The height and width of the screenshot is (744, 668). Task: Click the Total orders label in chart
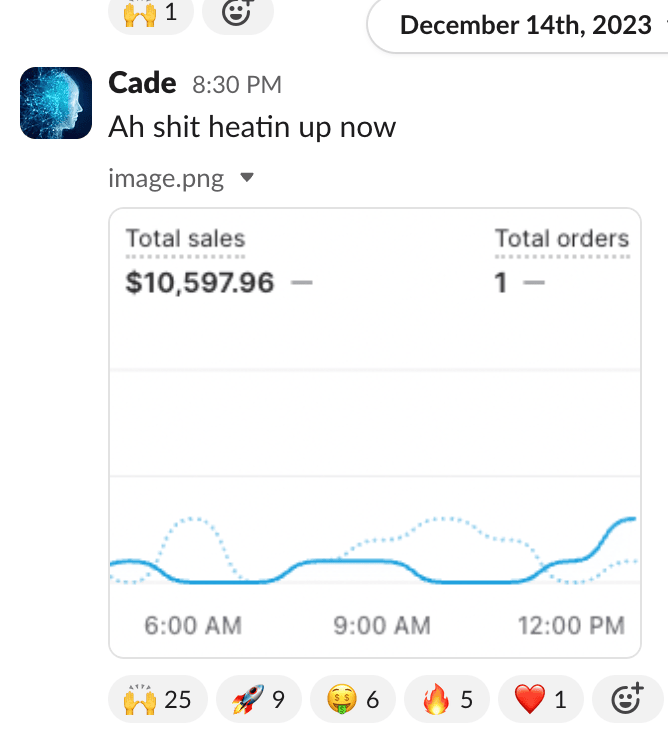(x=561, y=239)
